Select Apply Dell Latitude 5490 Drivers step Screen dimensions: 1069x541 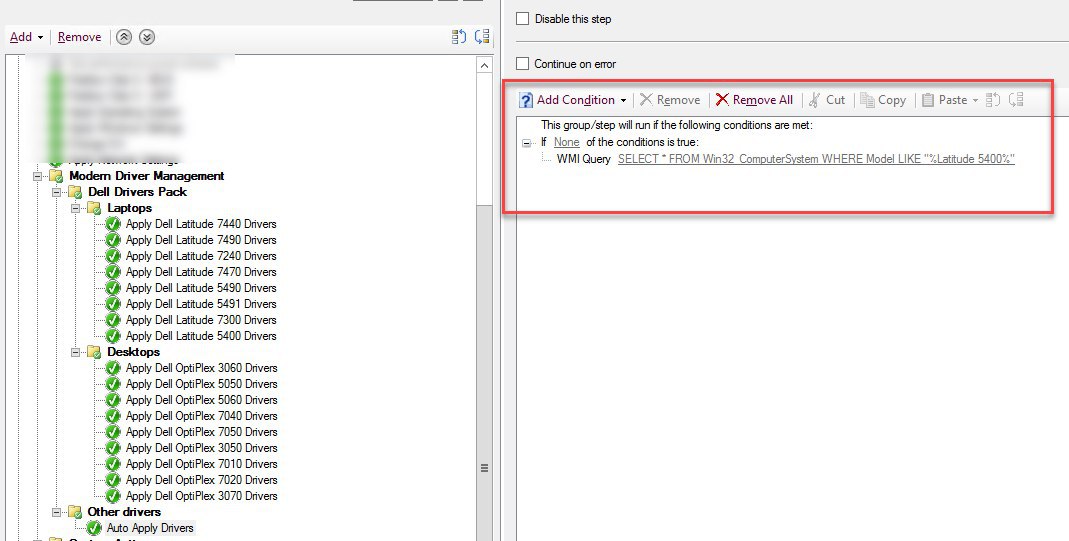pyautogui.click(x=201, y=288)
